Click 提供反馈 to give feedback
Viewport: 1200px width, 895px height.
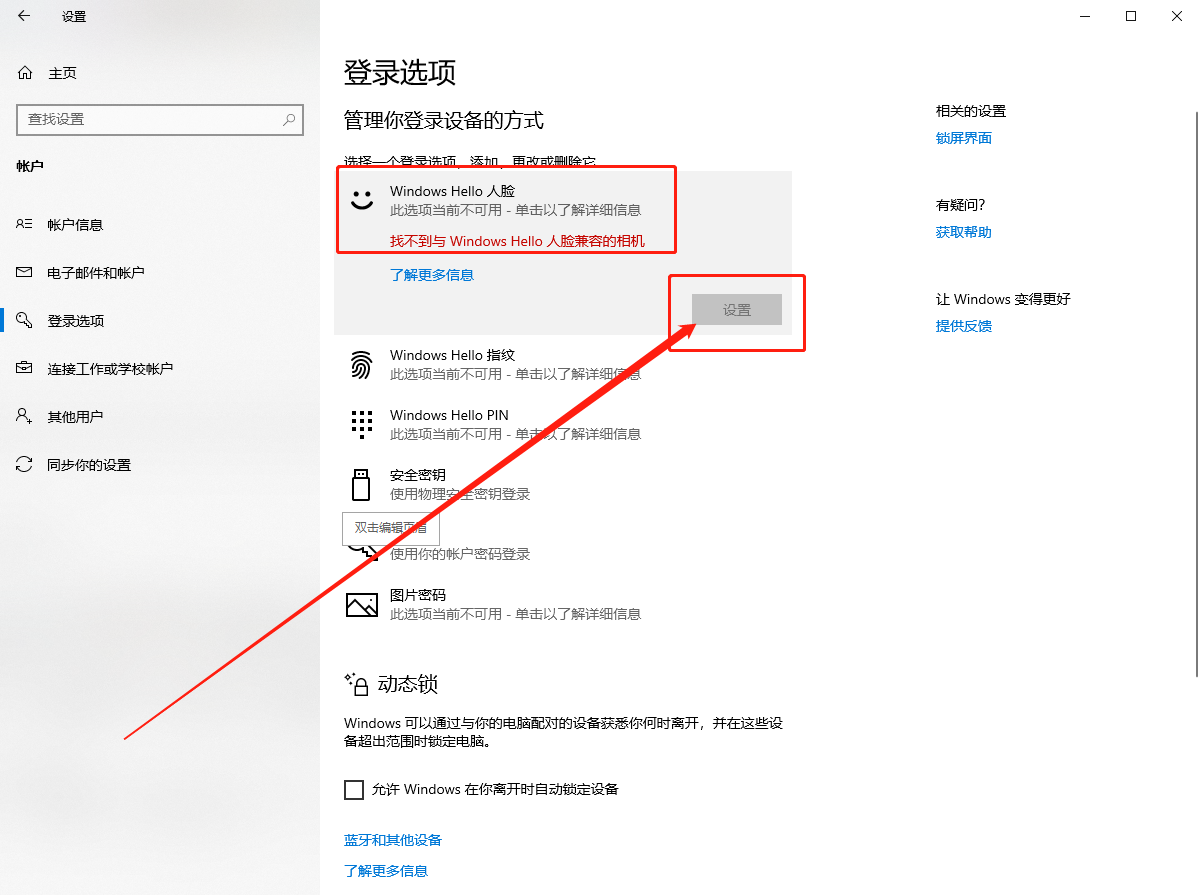pyautogui.click(x=963, y=325)
